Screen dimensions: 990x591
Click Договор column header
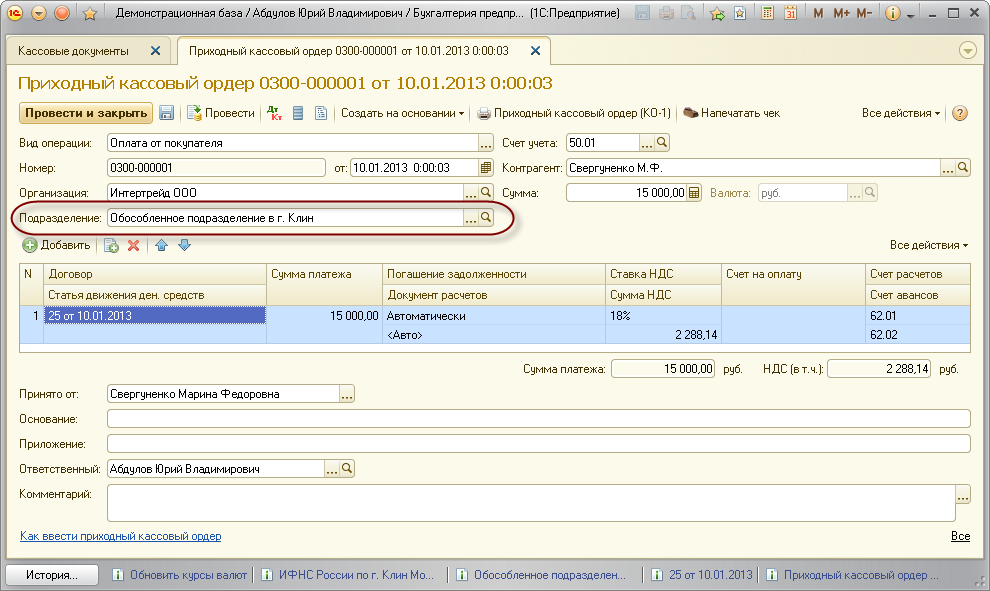tap(155, 274)
